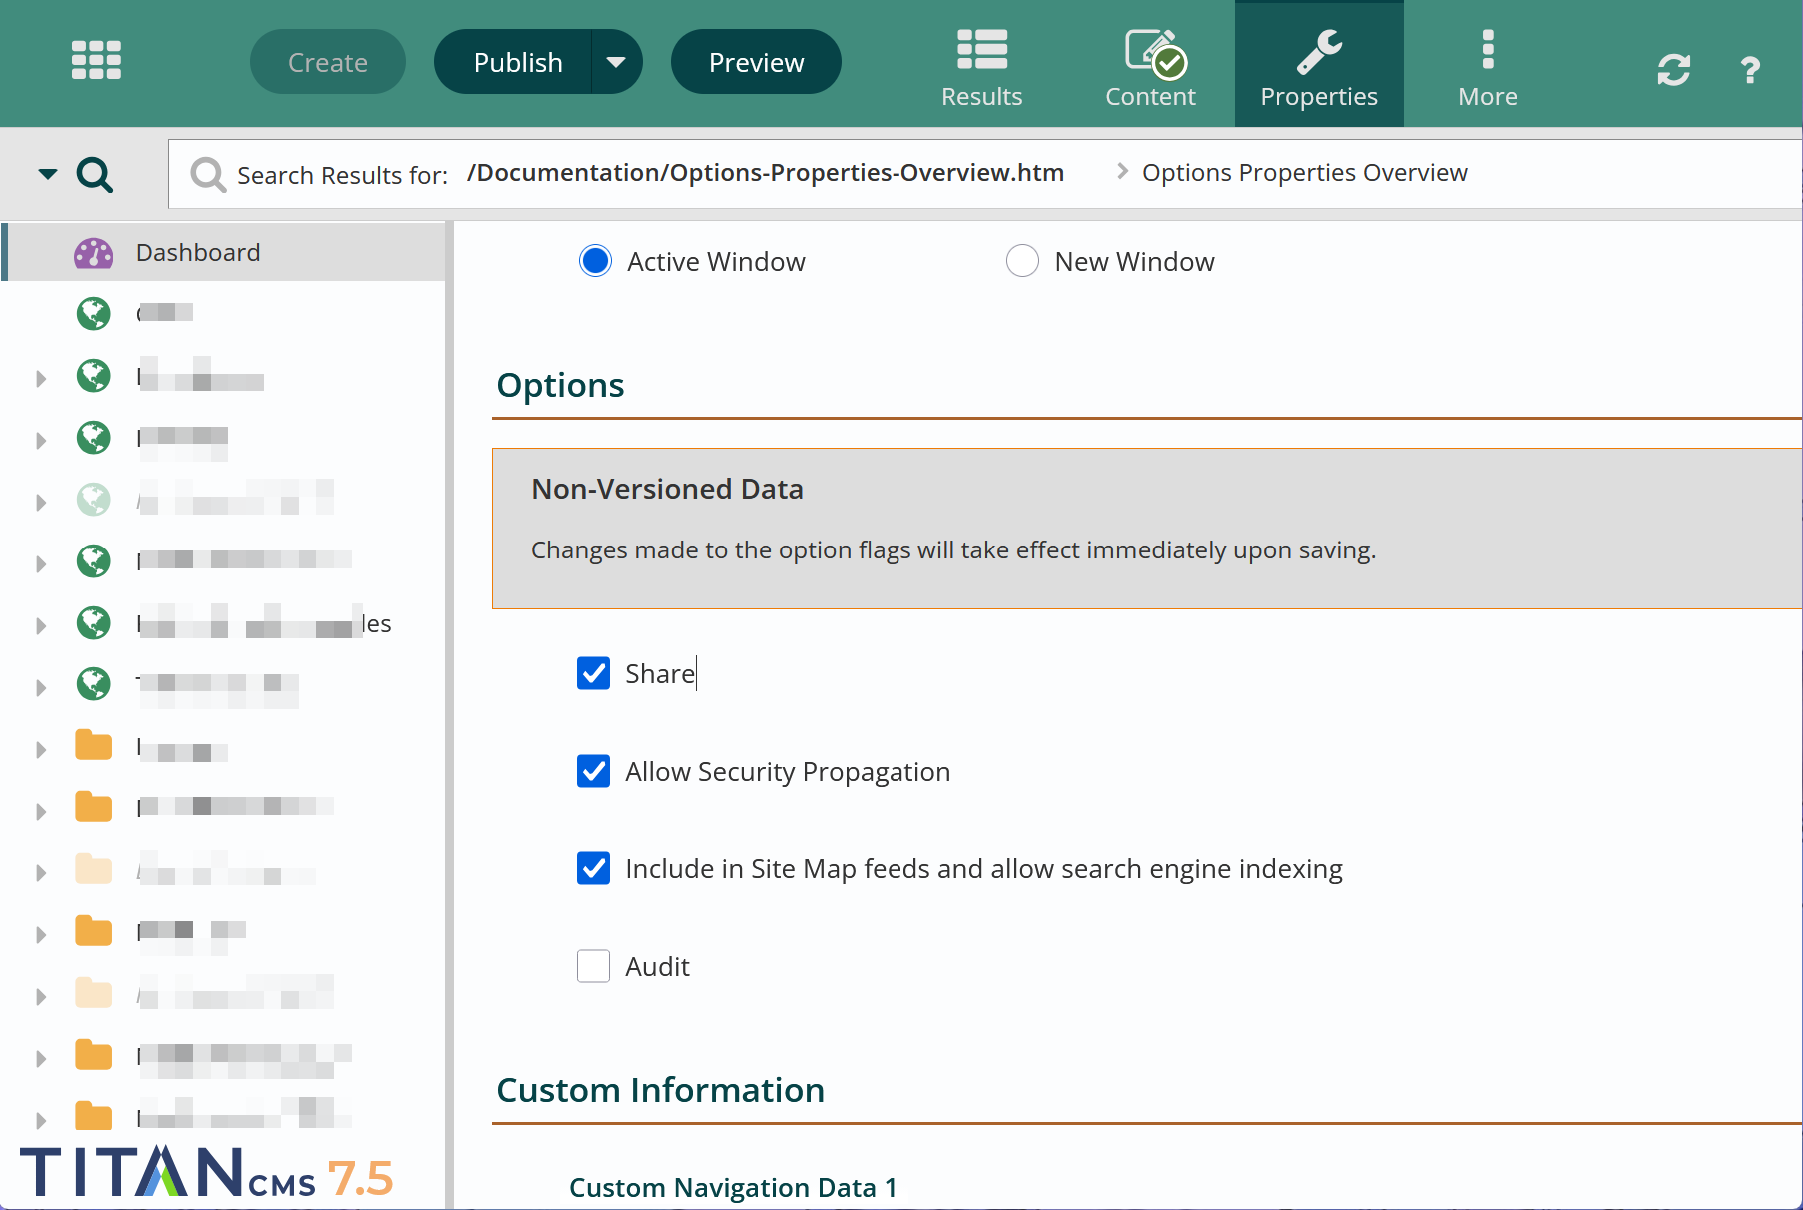Open the app grid menu icon
The width and height of the screenshot is (1803, 1210).
[x=96, y=61]
